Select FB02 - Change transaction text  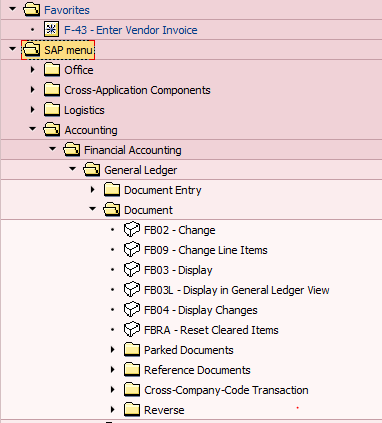pyautogui.click(x=180, y=230)
